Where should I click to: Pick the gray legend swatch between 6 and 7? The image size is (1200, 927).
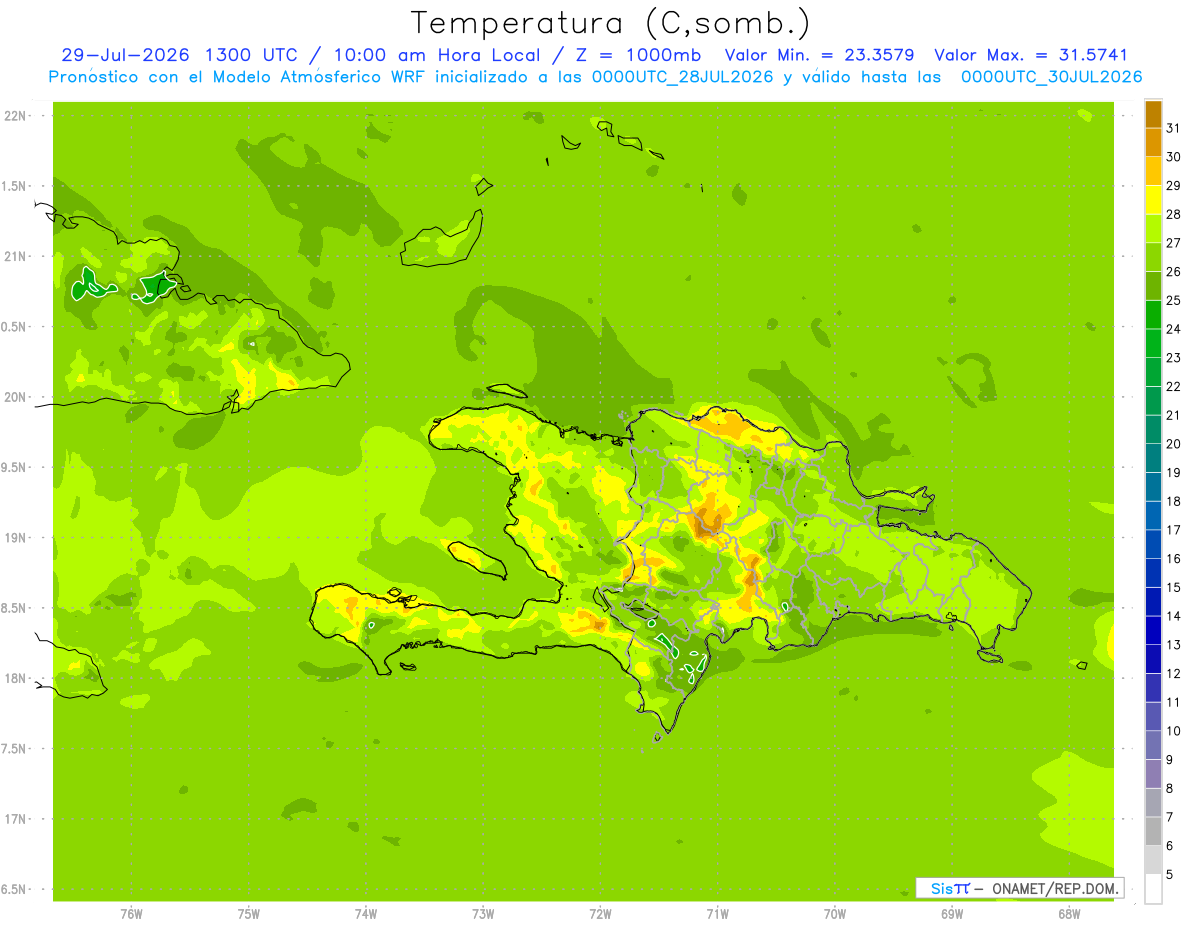tap(1153, 832)
